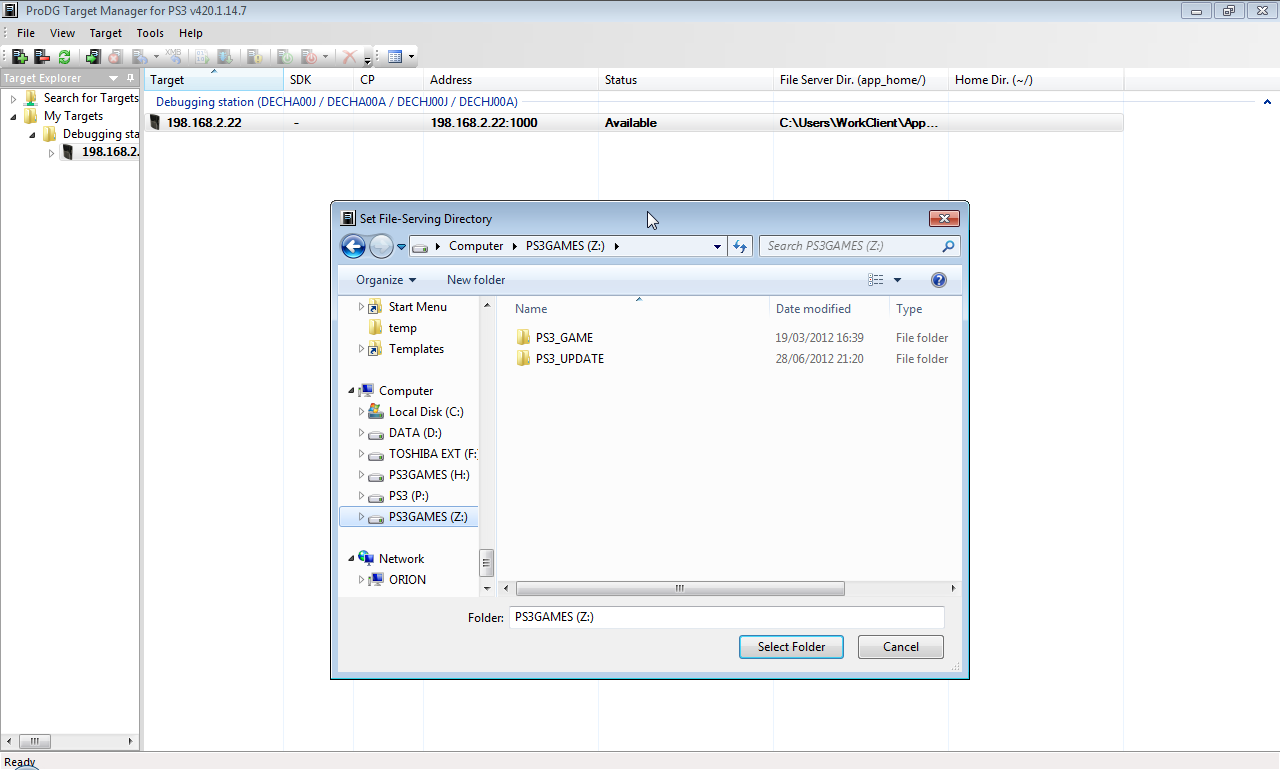Click the Reset target toolbar icon
This screenshot has height=770, width=1280.
click(x=139, y=57)
